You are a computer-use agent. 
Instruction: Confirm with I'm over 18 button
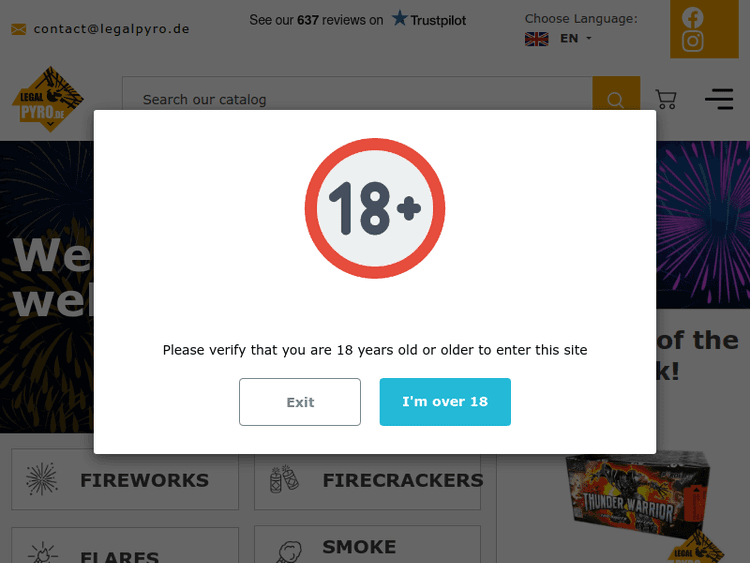[x=445, y=402]
